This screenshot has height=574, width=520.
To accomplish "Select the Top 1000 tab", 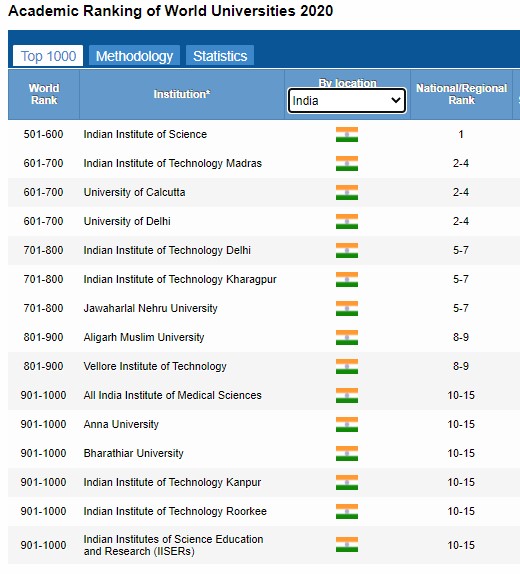I will coord(48,56).
